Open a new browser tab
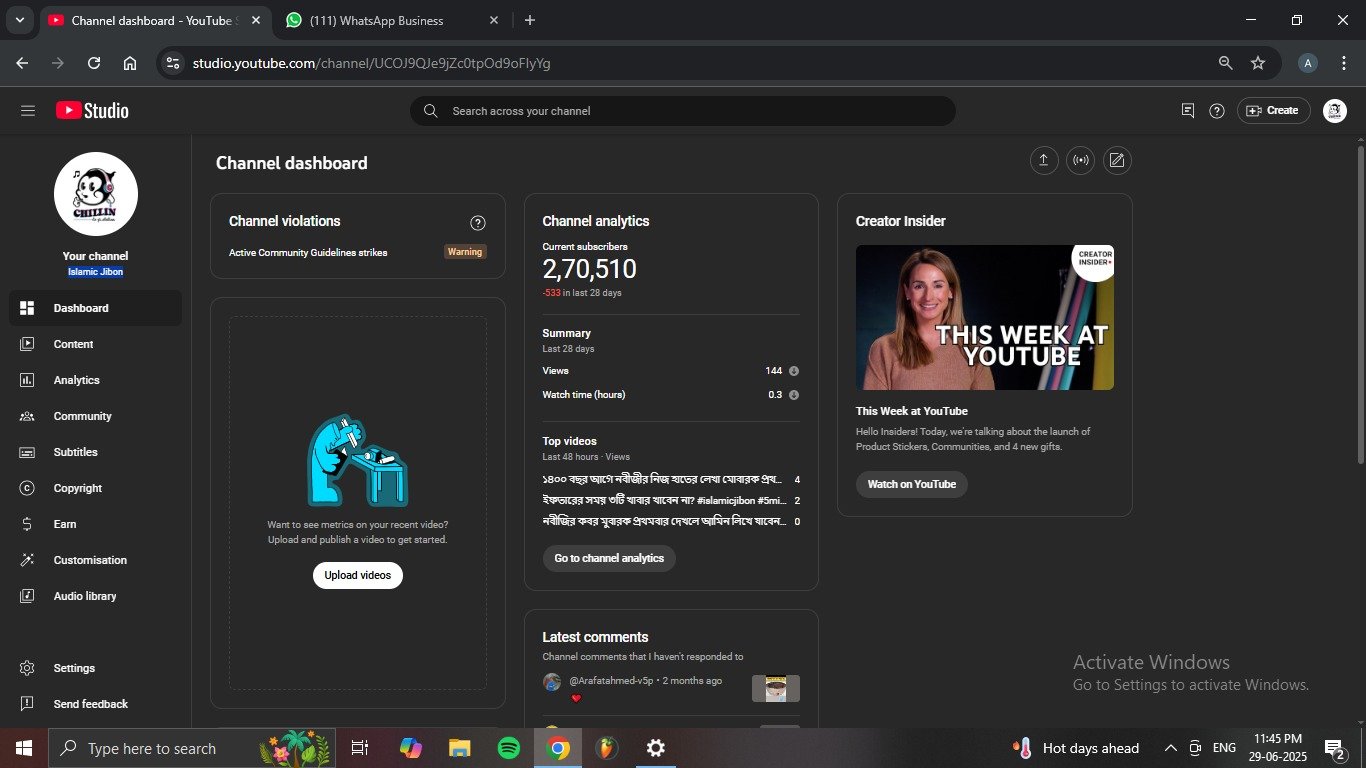The image size is (1366, 768). click(530, 20)
